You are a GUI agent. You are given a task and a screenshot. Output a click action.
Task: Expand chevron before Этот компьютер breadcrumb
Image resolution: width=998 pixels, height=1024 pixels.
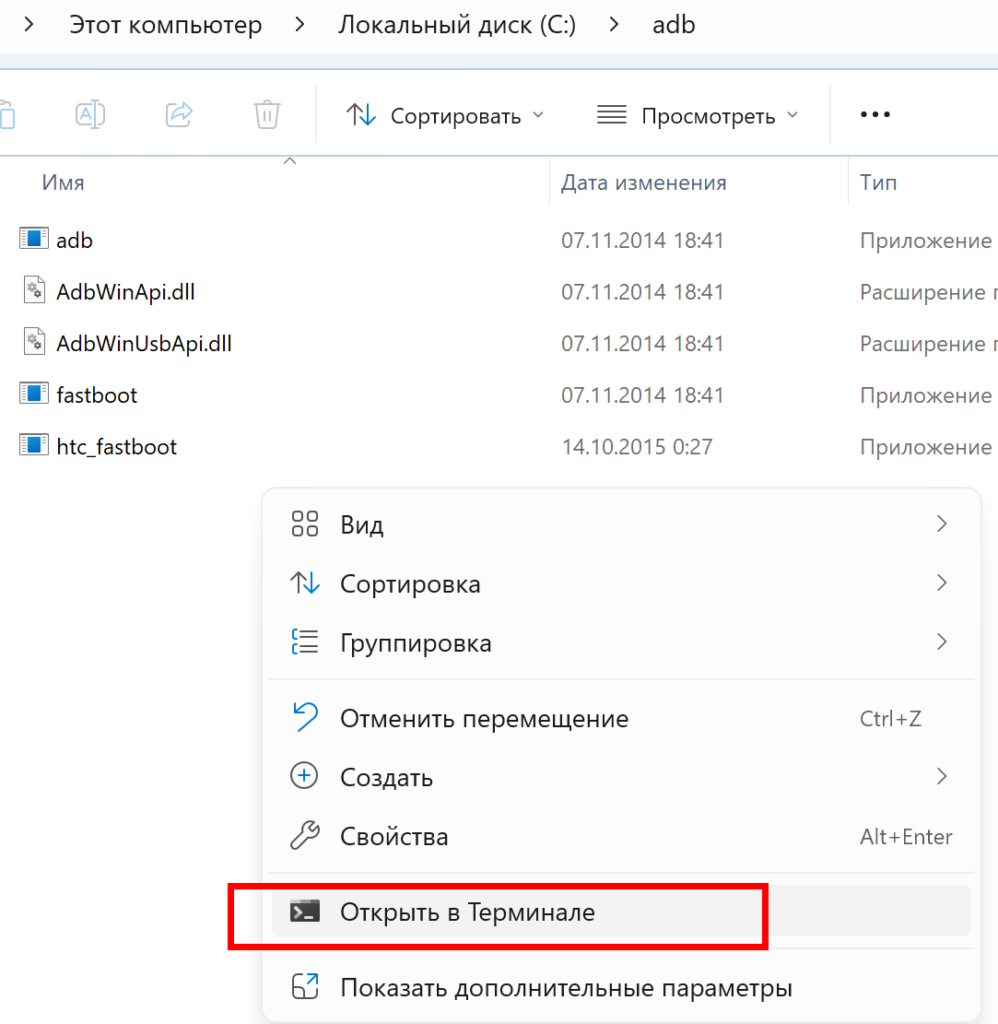29,25
